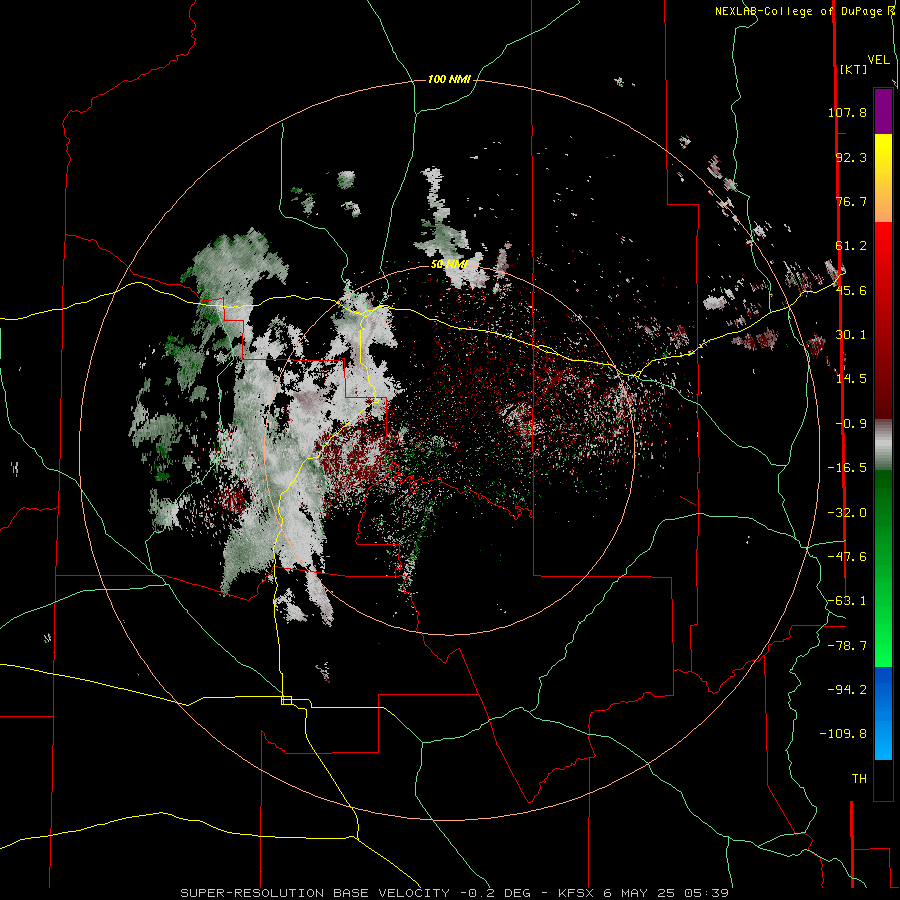Pick the blue segment of the color bar
Screen dimensions: 900x900
point(883,713)
